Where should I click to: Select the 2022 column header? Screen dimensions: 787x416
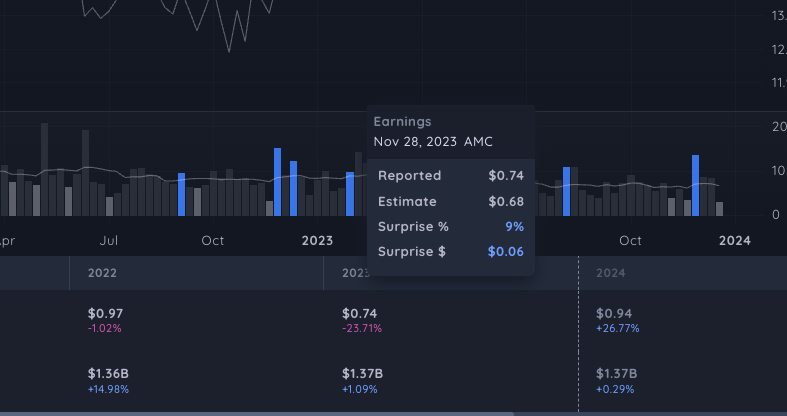102,272
